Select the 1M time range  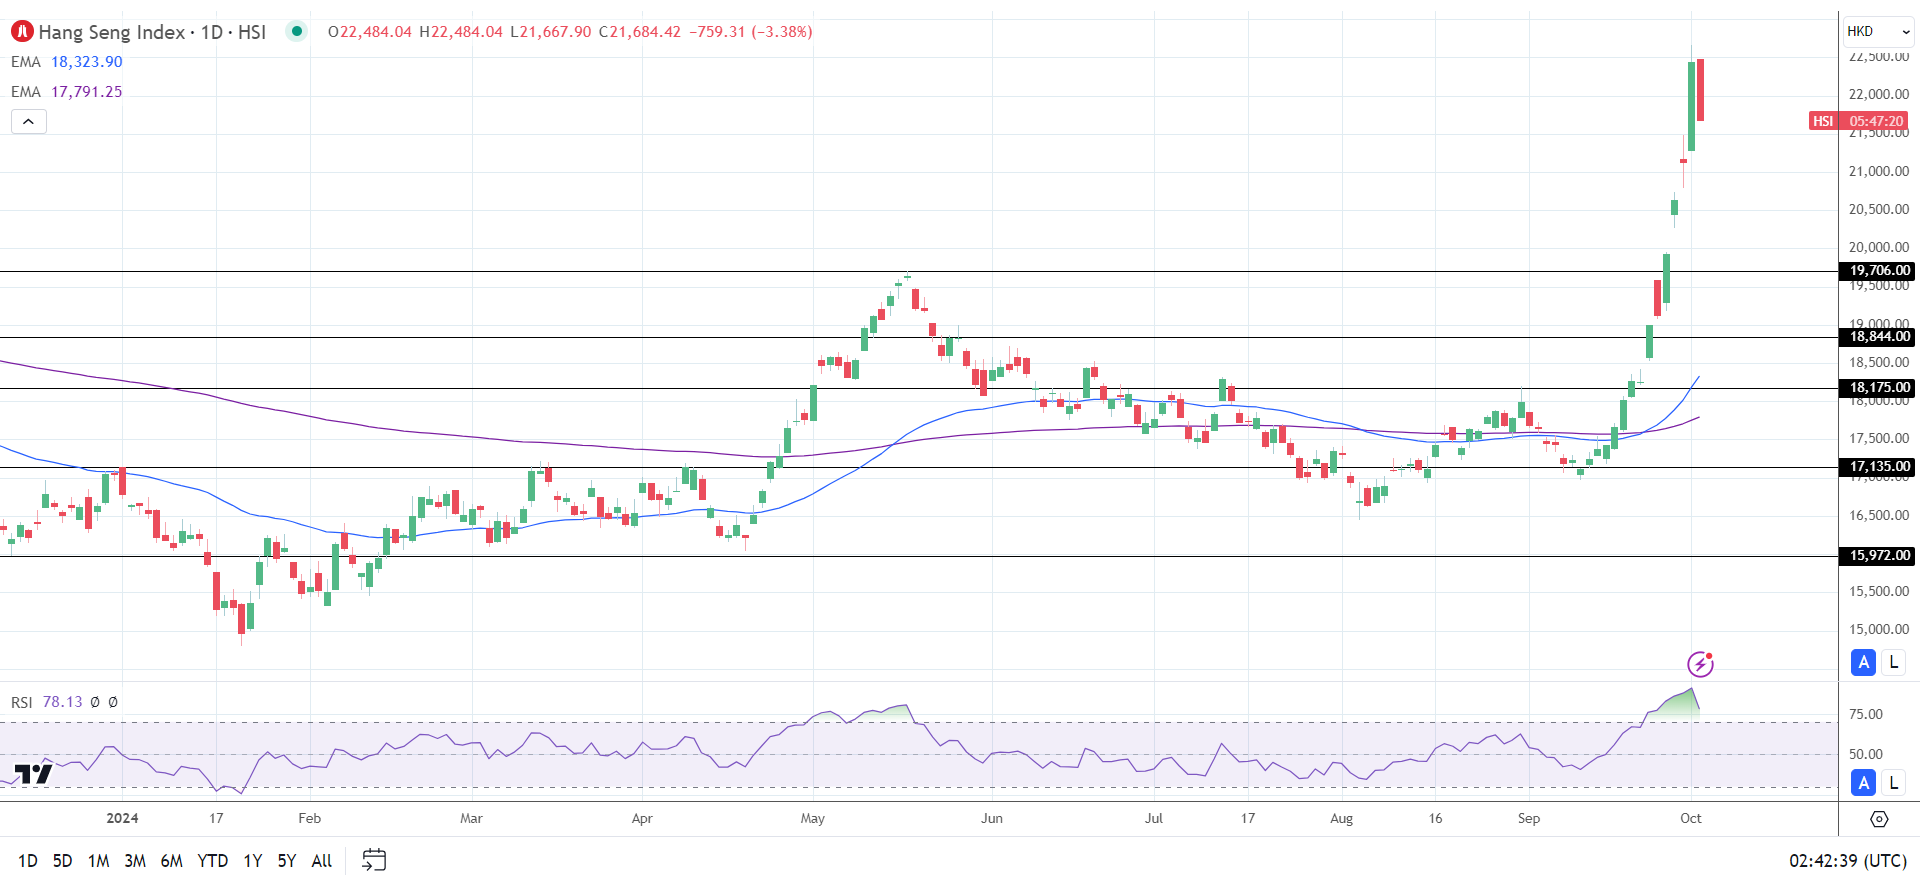(98, 860)
